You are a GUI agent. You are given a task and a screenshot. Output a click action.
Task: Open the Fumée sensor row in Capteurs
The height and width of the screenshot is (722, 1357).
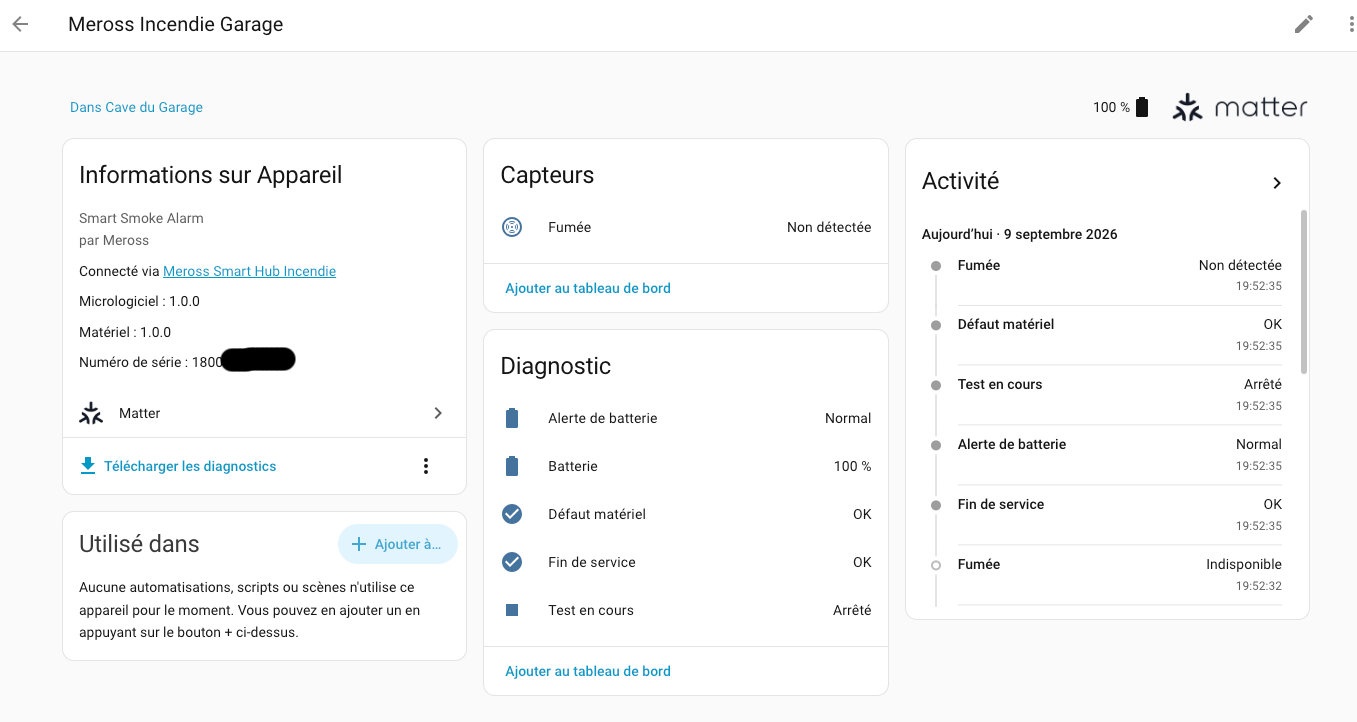[x=686, y=227]
